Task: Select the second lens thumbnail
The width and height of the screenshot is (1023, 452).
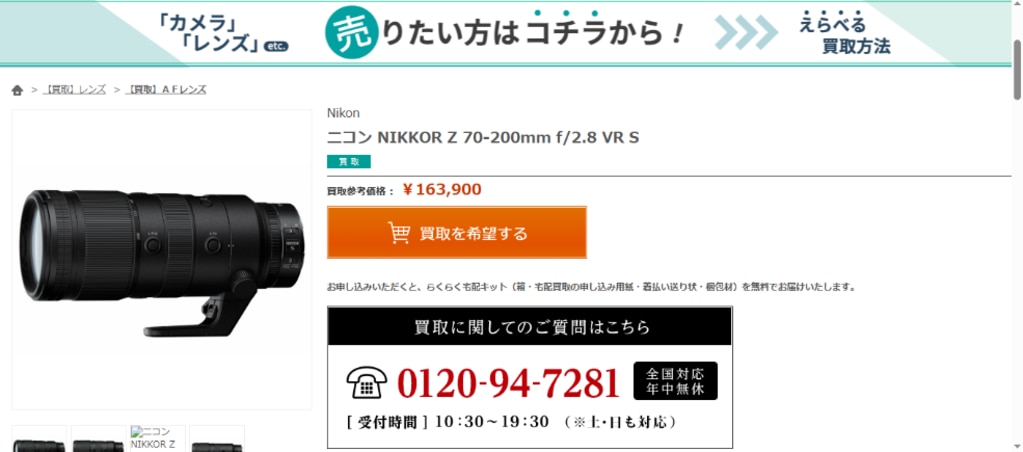Action: [x=99, y=439]
